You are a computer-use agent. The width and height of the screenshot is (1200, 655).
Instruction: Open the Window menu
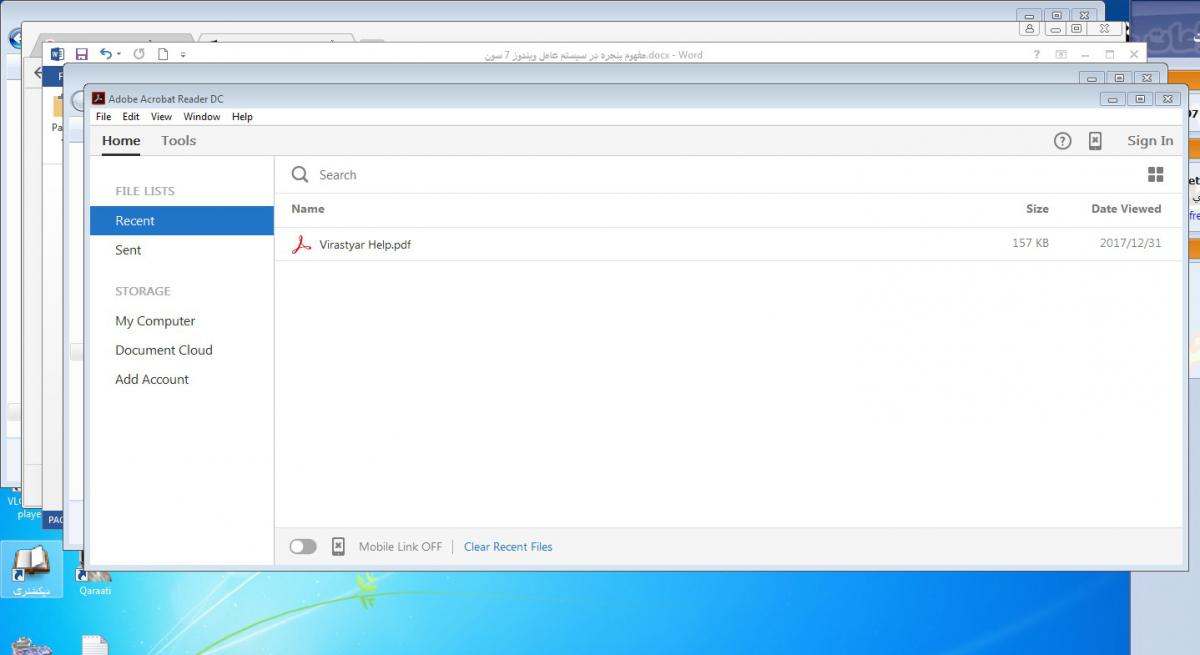pyautogui.click(x=201, y=117)
